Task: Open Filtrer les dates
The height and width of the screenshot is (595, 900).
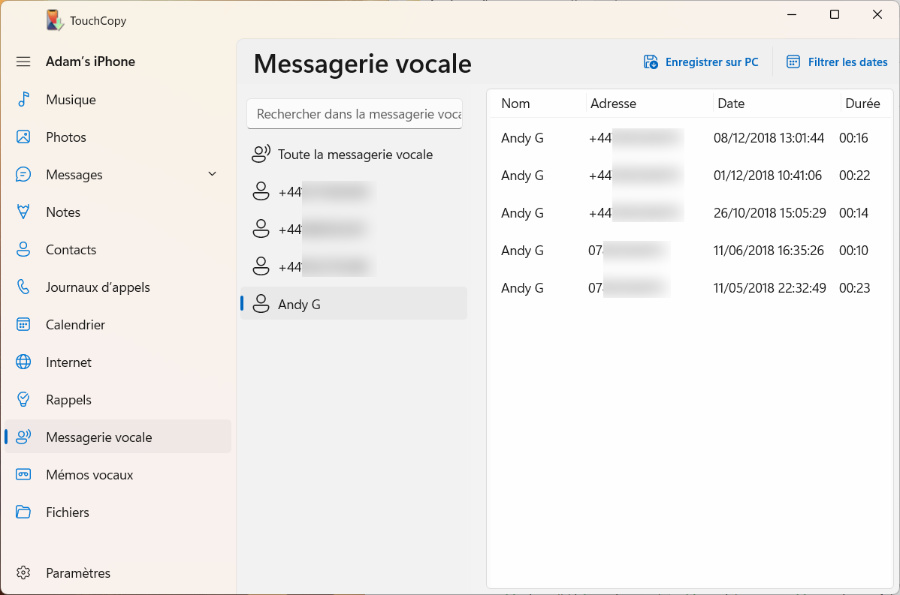Action: [837, 61]
